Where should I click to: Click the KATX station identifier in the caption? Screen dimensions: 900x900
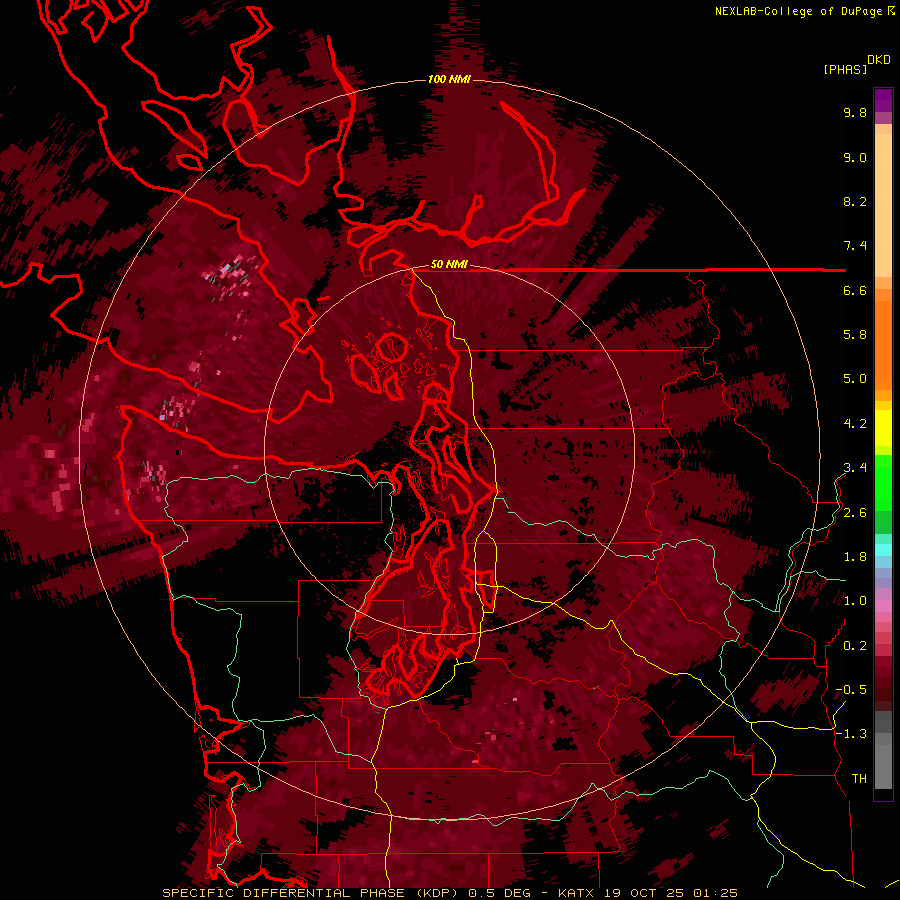(x=577, y=893)
